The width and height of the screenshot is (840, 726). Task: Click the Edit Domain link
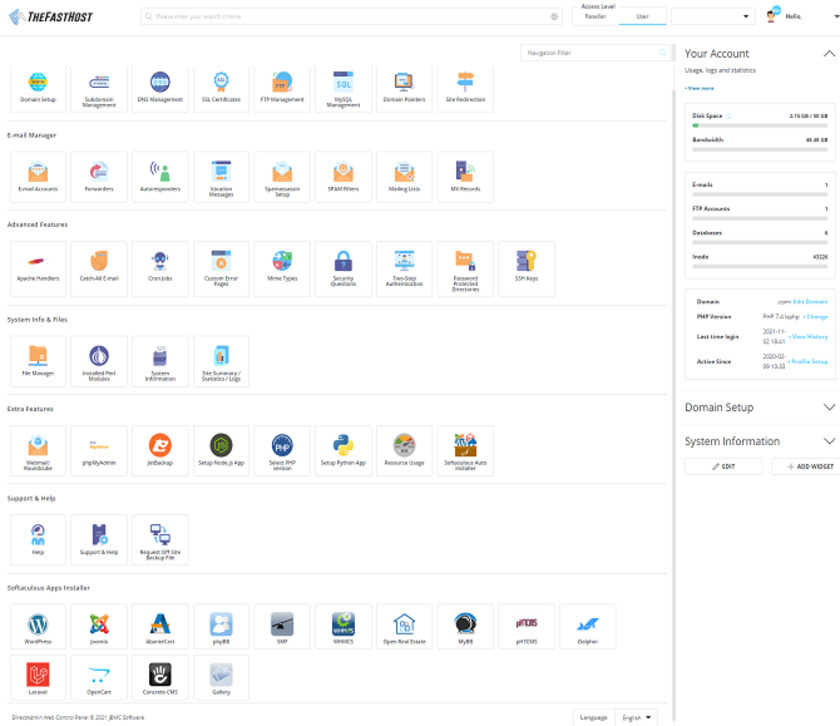coord(810,302)
